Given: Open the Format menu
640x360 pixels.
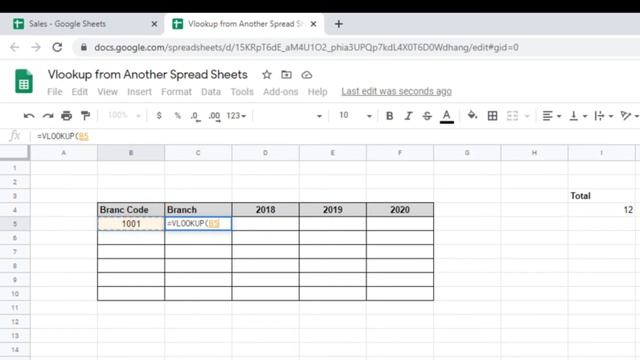Looking at the screenshot, I should point(176,92).
